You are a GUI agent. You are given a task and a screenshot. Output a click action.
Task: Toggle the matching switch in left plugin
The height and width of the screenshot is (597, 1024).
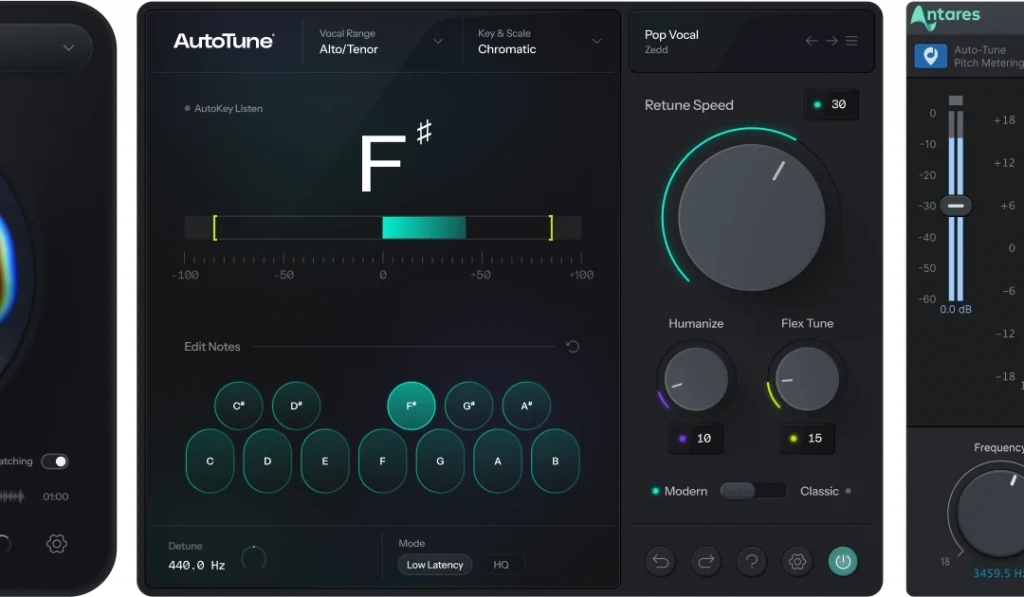[54, 461]
